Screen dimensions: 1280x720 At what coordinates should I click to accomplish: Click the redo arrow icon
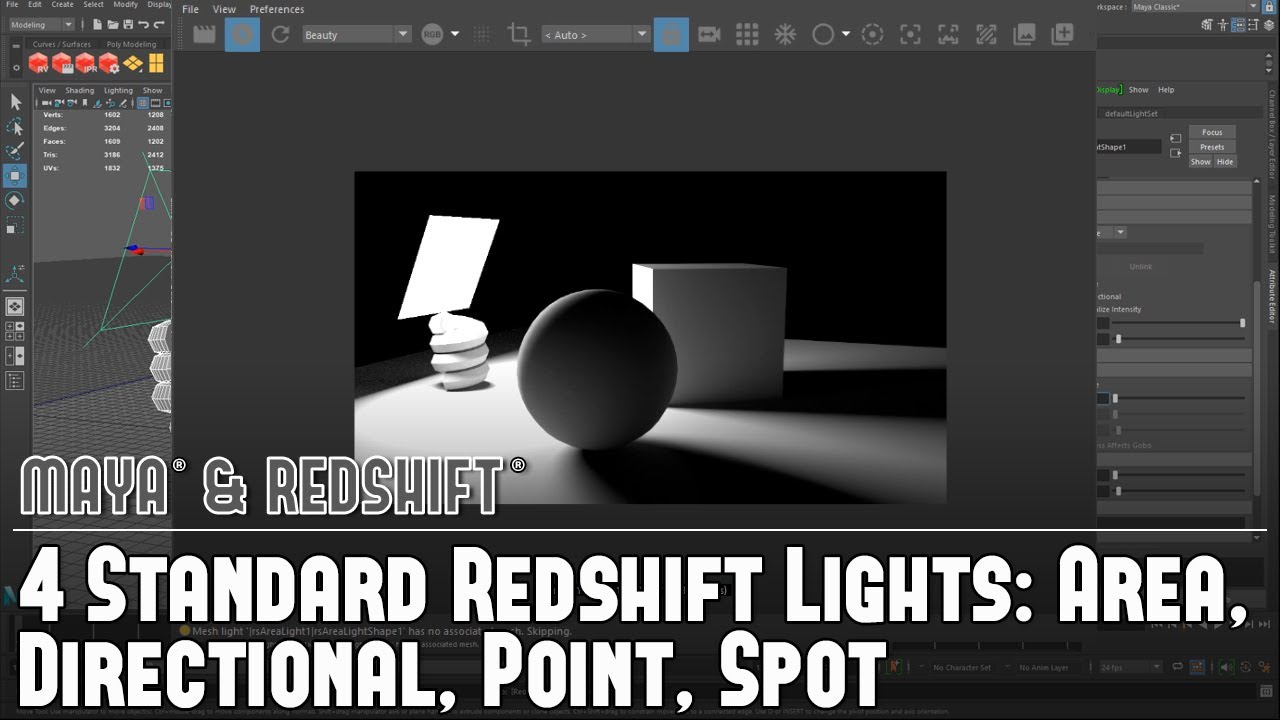(159, 24)
